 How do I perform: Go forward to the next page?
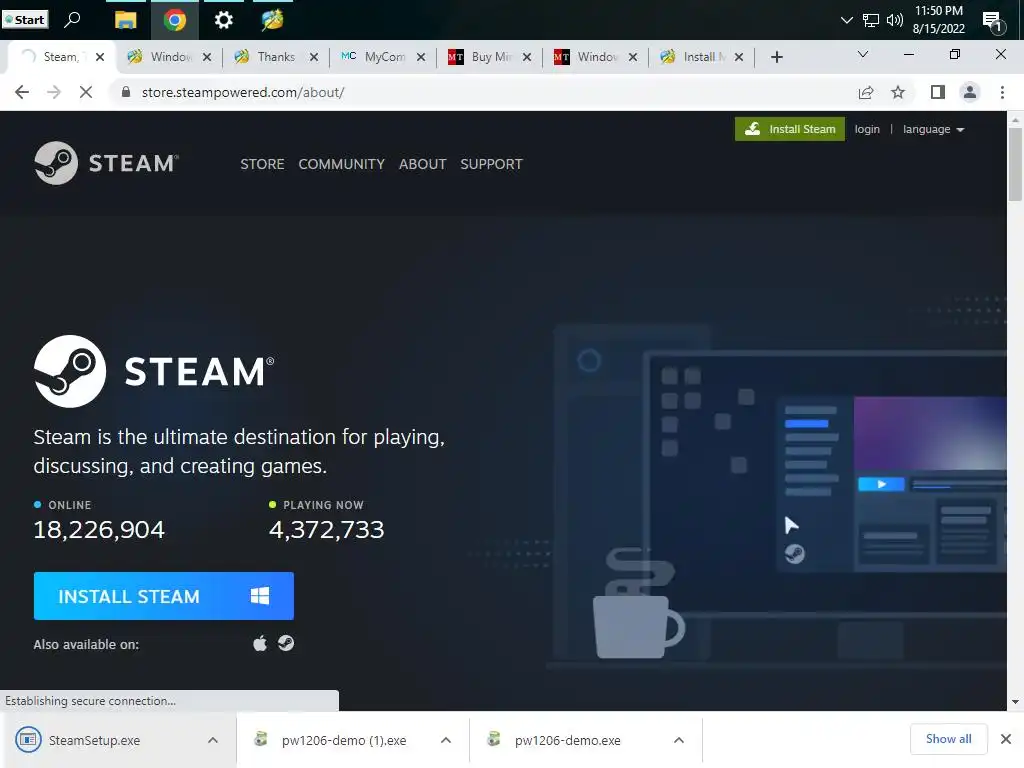tap(54, 92)
